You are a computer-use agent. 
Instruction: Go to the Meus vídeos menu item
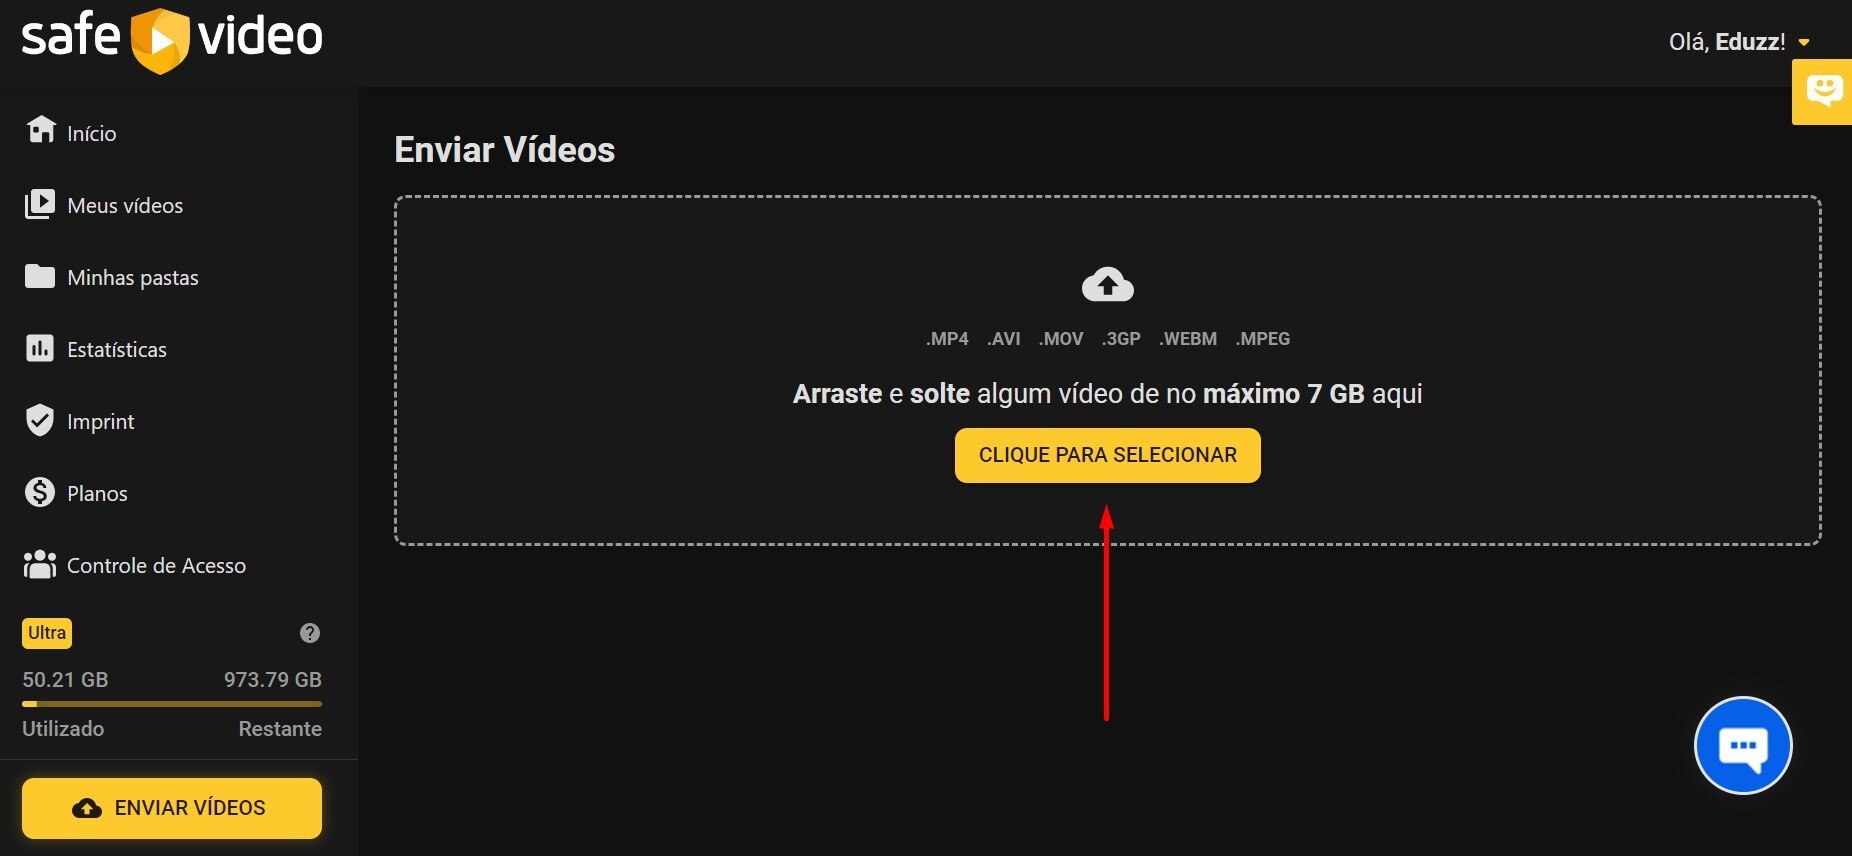click(x=125, y=205)
